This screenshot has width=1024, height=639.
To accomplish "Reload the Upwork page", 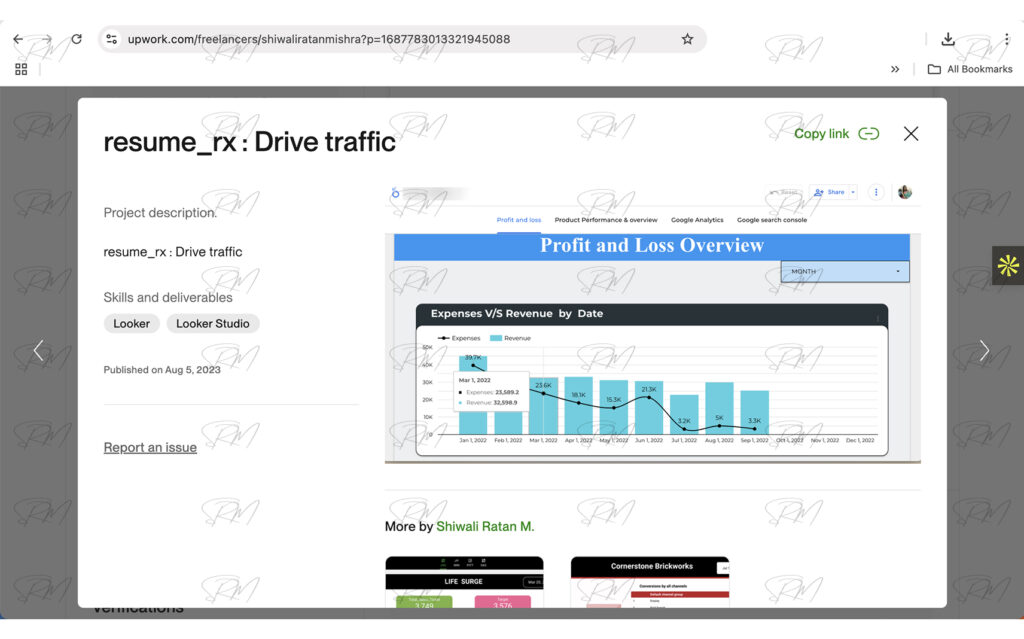I will click(76, 39).
